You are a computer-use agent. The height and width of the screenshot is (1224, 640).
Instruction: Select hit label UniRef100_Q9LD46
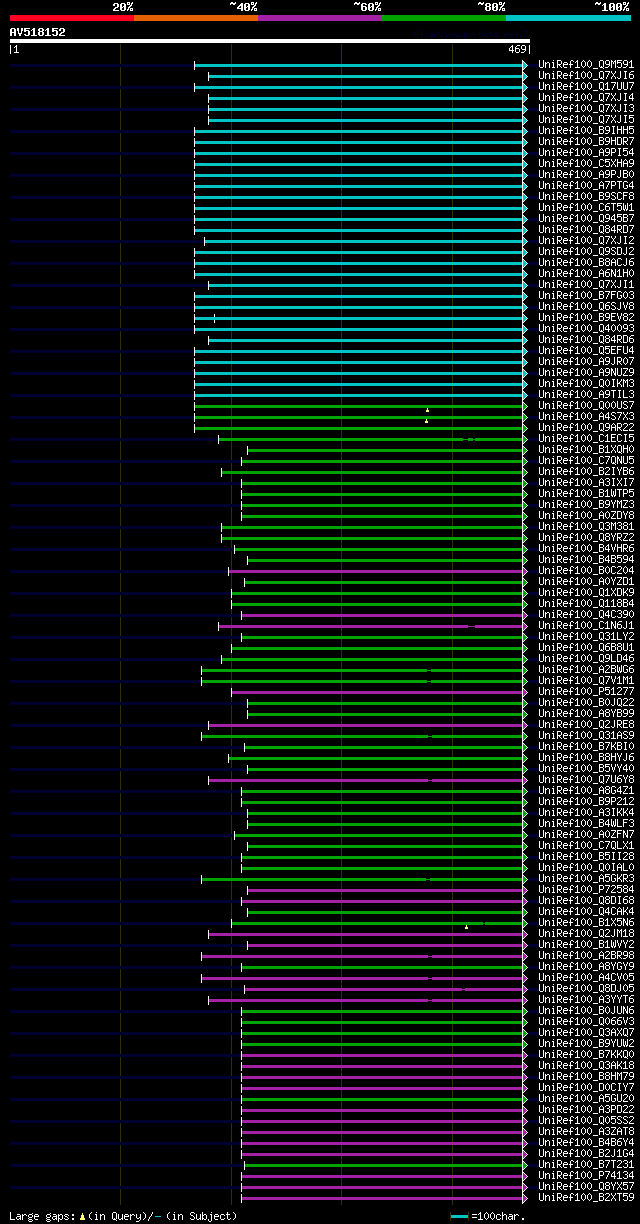point(586,659)
